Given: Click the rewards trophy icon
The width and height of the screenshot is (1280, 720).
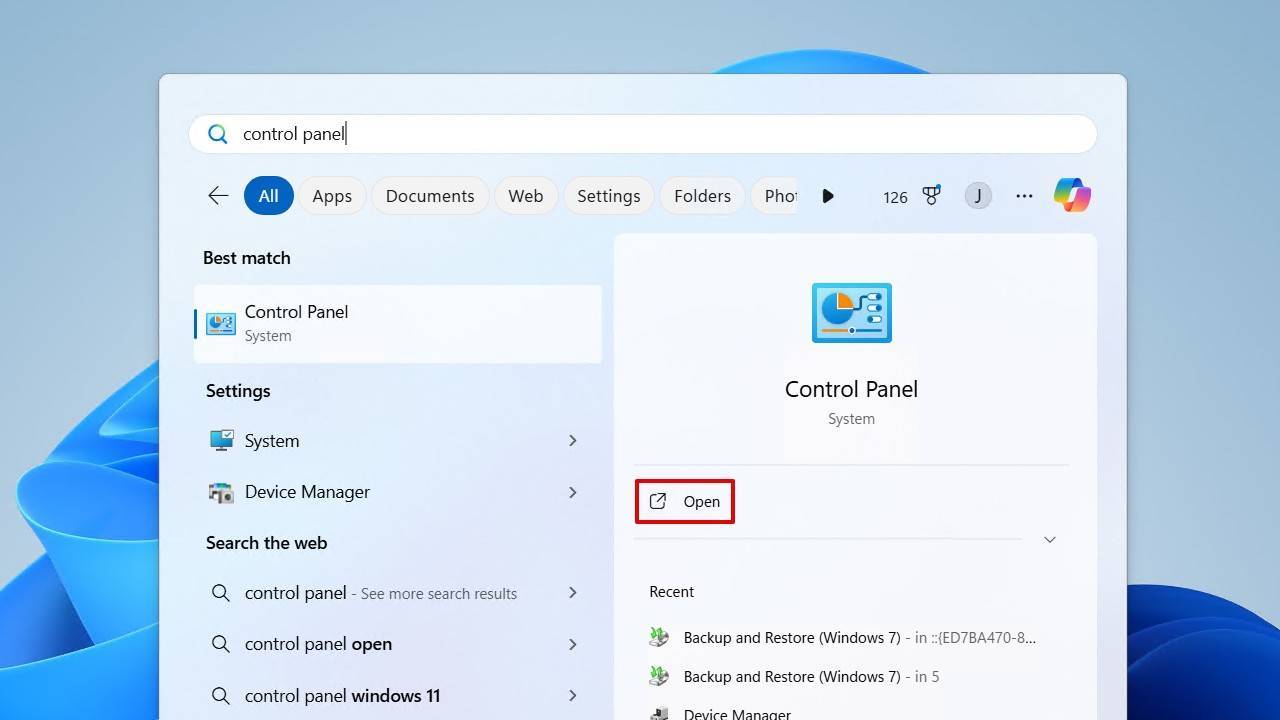Looking at the screenshot, I should coord(931,196).
